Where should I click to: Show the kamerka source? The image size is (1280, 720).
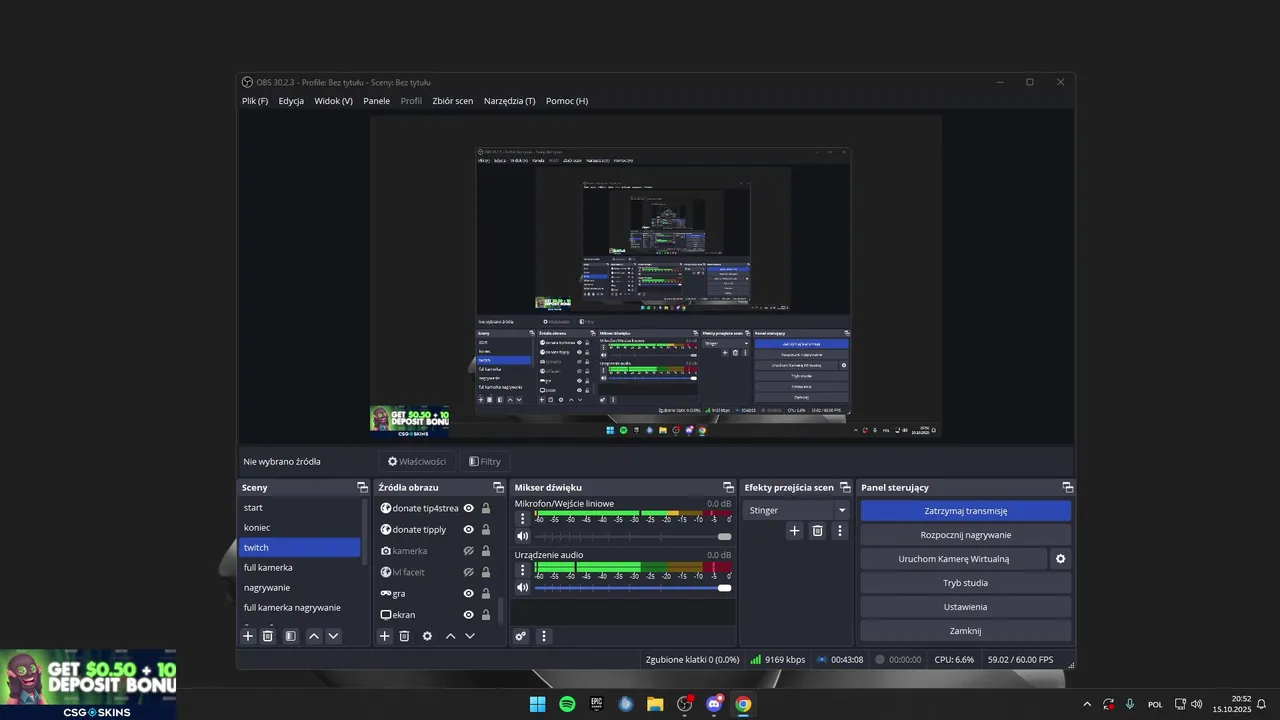pyautogui.click(x=468, y=551)
